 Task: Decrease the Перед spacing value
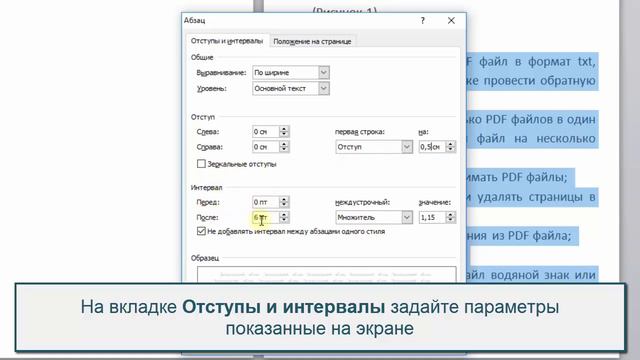pos(284,205)
